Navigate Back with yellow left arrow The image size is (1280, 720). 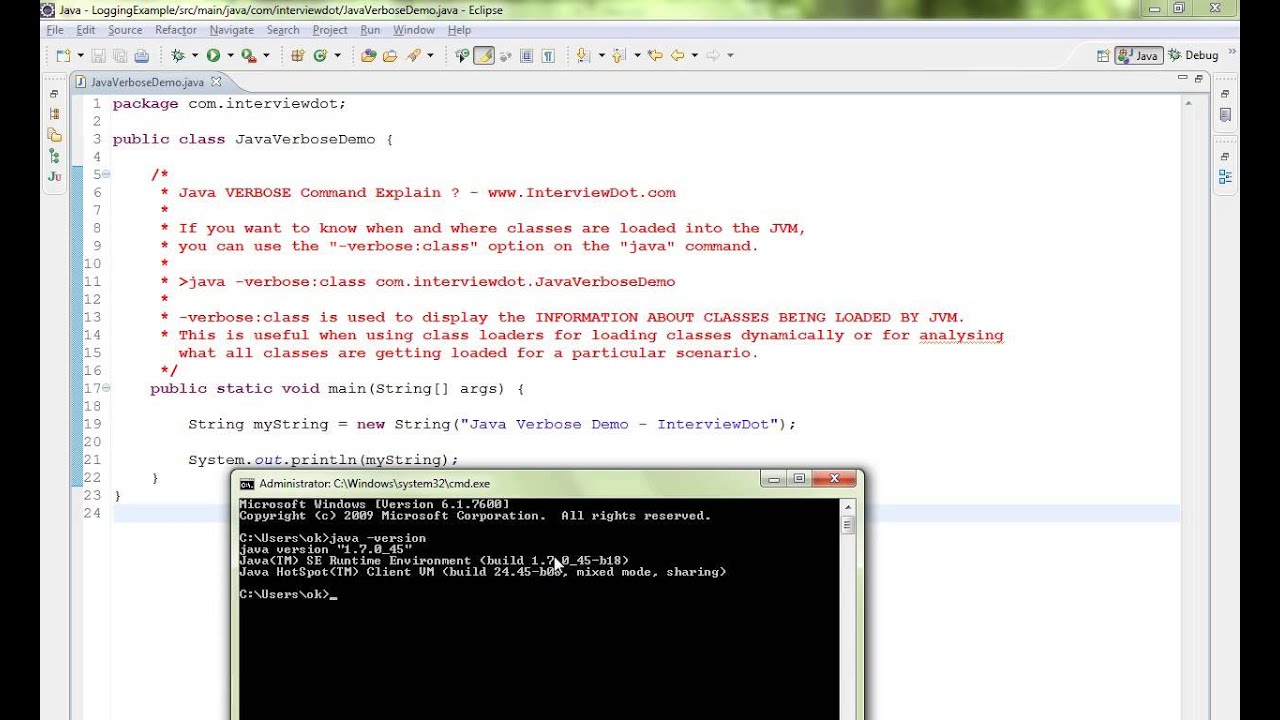[677, 56]
